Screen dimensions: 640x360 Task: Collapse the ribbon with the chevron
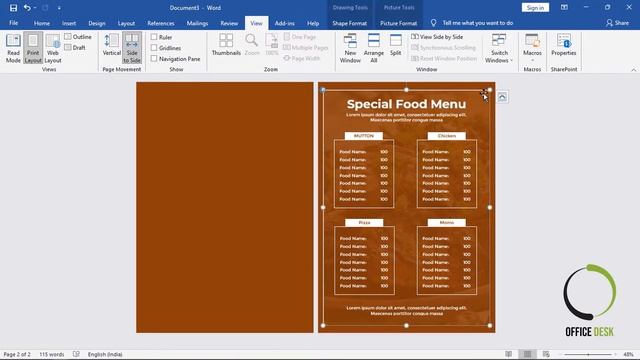[x=633, y=70]
